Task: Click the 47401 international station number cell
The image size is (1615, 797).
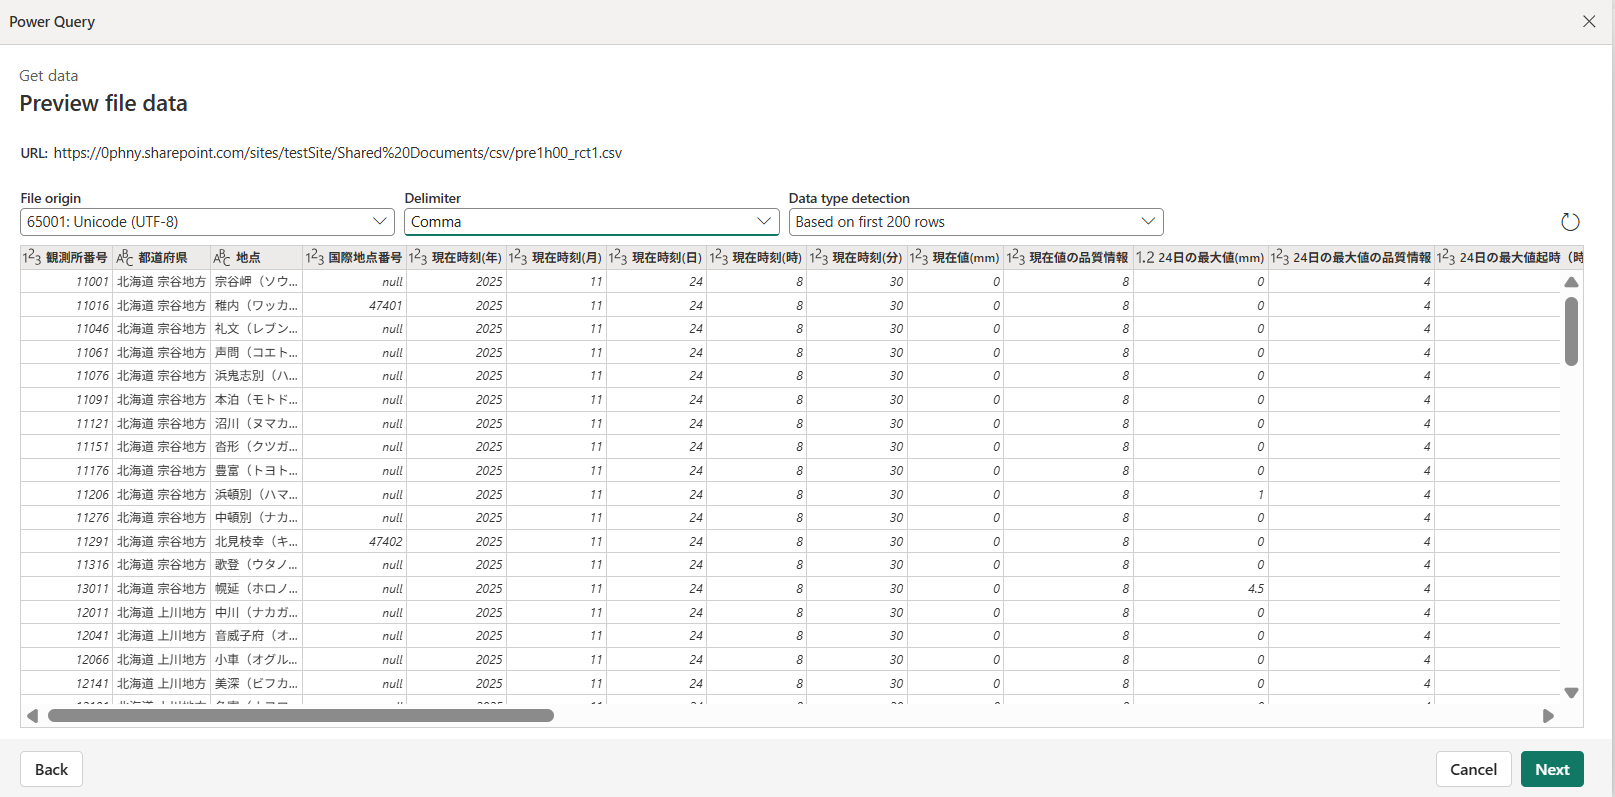Action: tap(354, 305)
